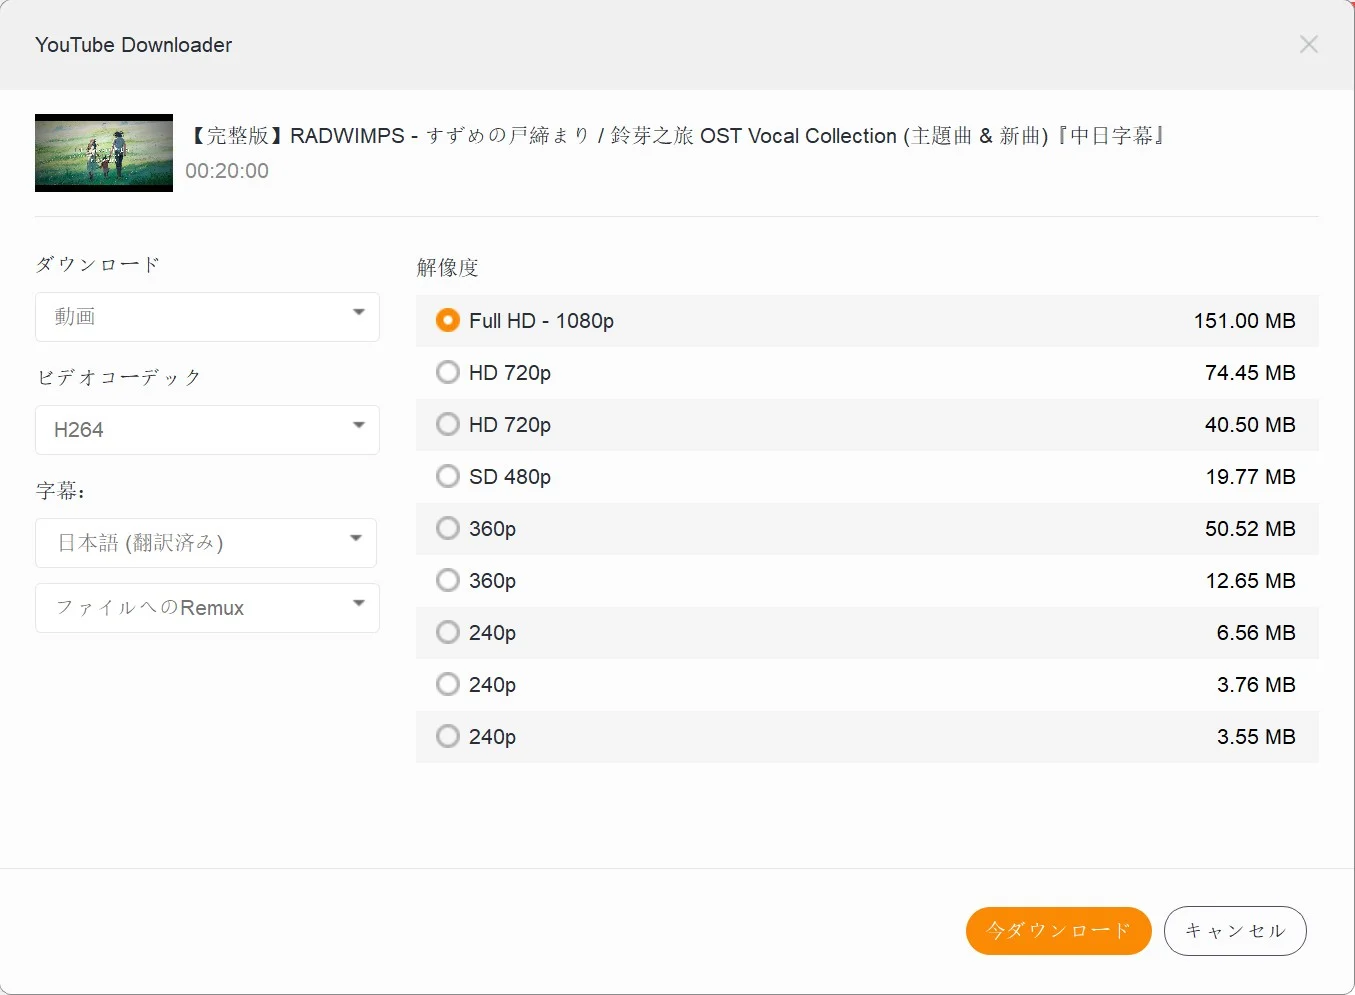The width and height of the screenshot is (1355, 995).
Task: Click the ダウンロード section label
Action: click(98, 264)
